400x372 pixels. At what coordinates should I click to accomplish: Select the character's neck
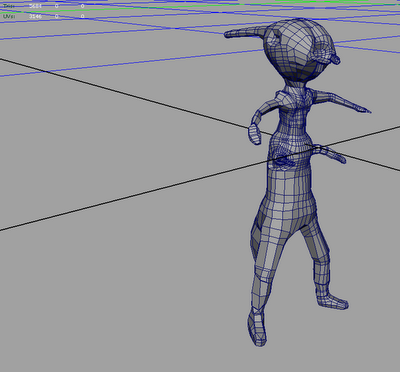tap(295, 86)
